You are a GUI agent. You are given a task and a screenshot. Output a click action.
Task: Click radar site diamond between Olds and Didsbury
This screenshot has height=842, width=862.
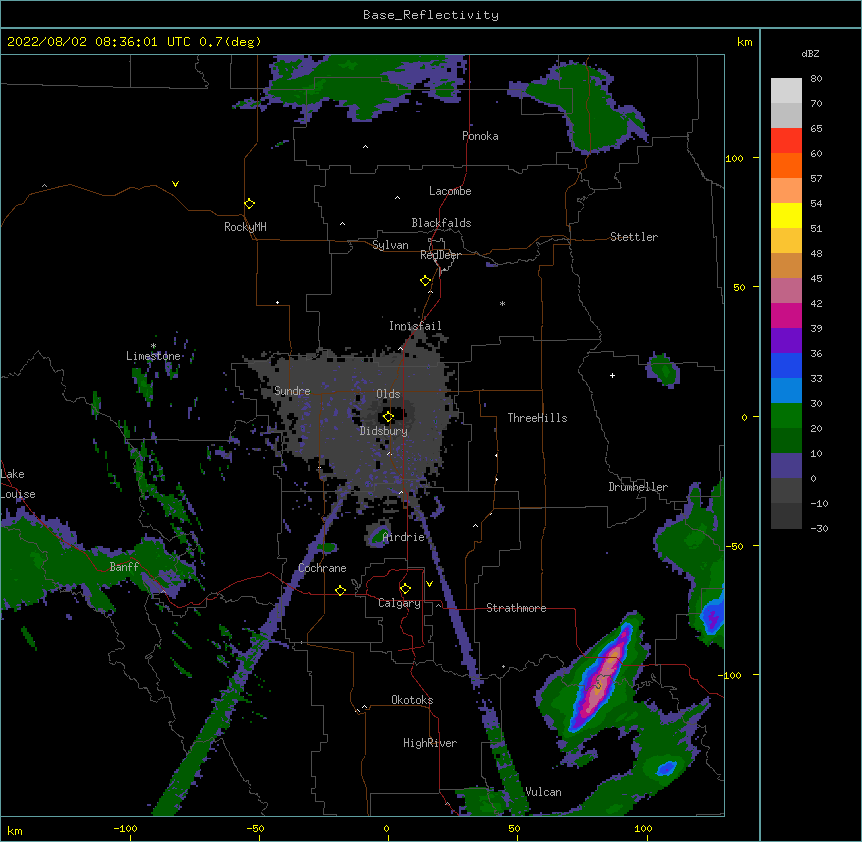click(388, 417)
